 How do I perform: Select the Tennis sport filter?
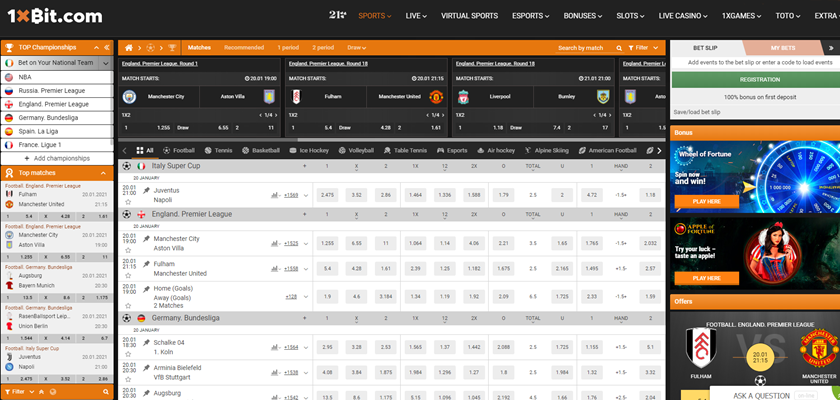point(219,150)
